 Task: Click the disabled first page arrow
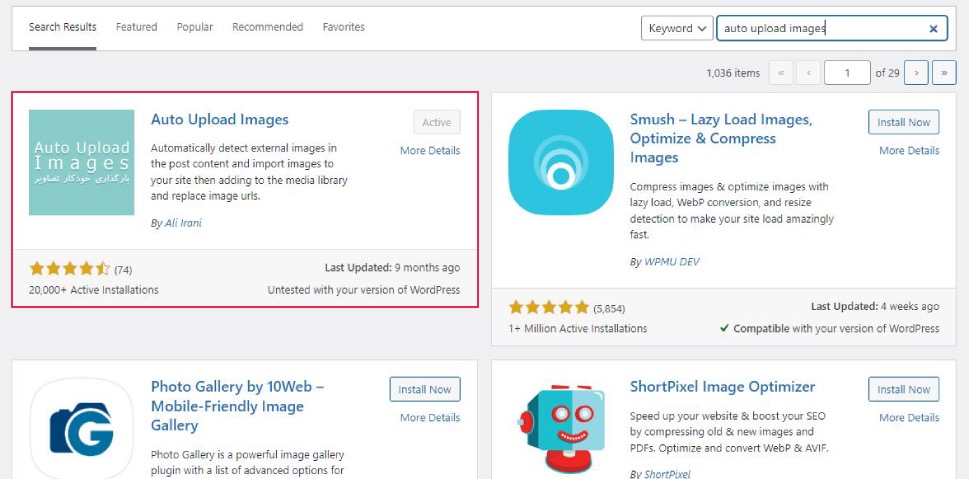point(781,73)
